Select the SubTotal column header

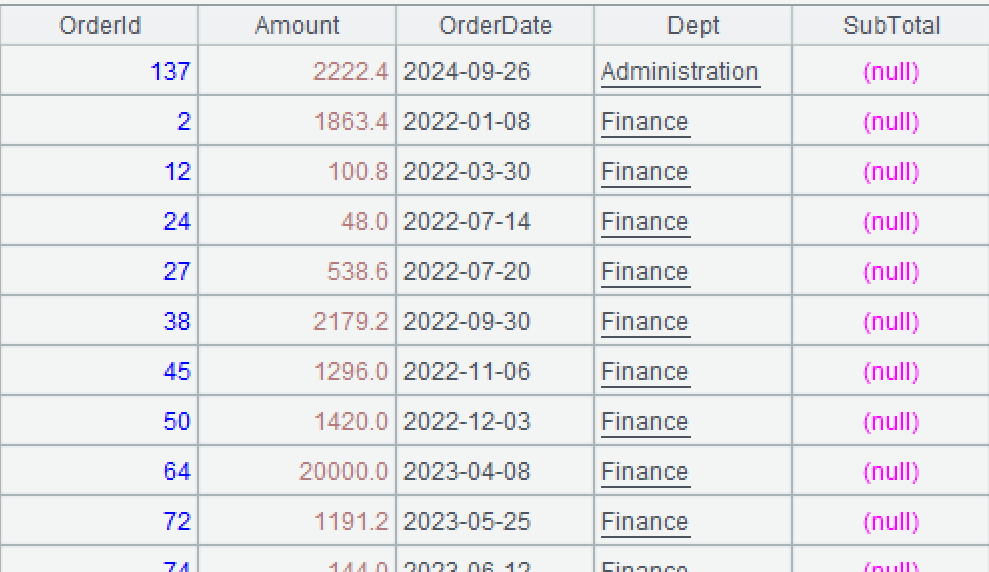[891, 25]
